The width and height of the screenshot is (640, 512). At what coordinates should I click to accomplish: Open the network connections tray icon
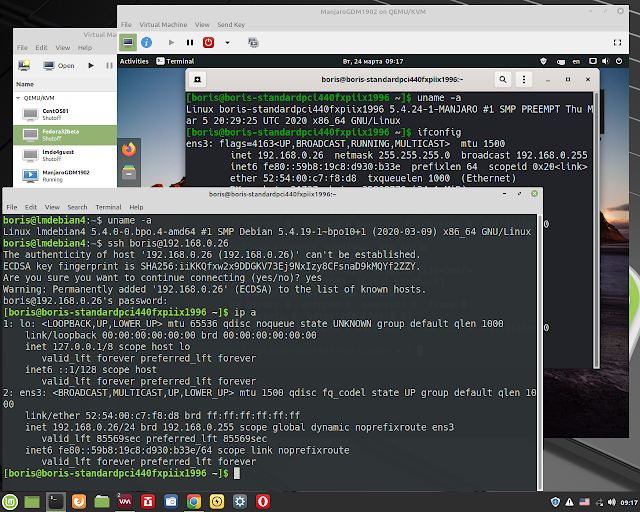point(599,503)
